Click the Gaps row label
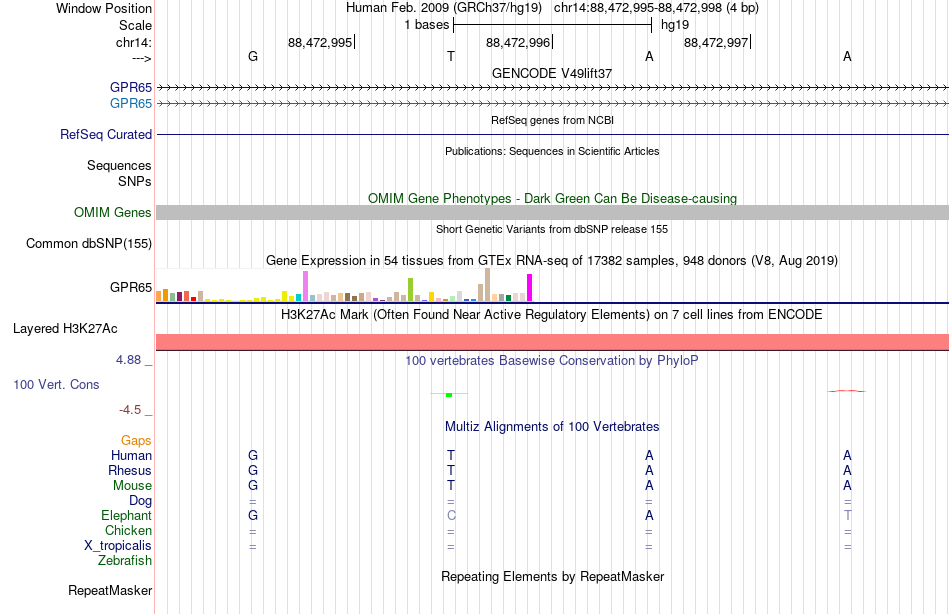 coord(136,441)
